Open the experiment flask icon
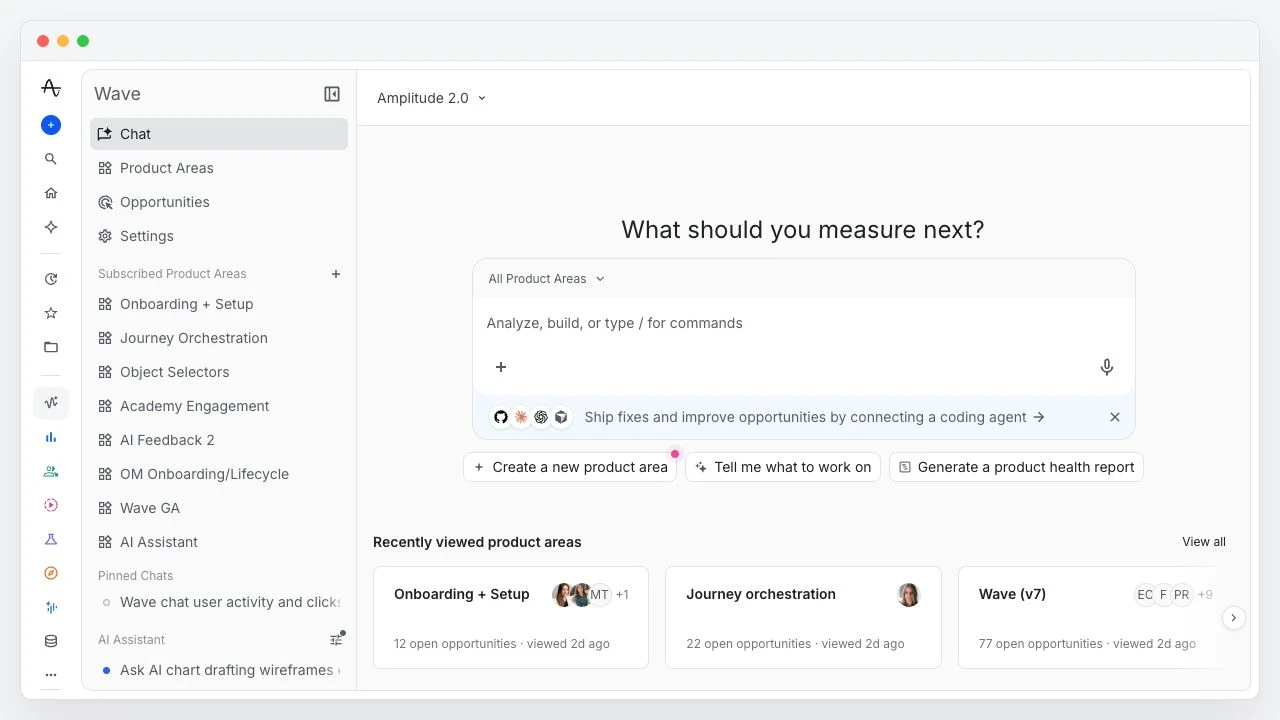 point(51,539)
